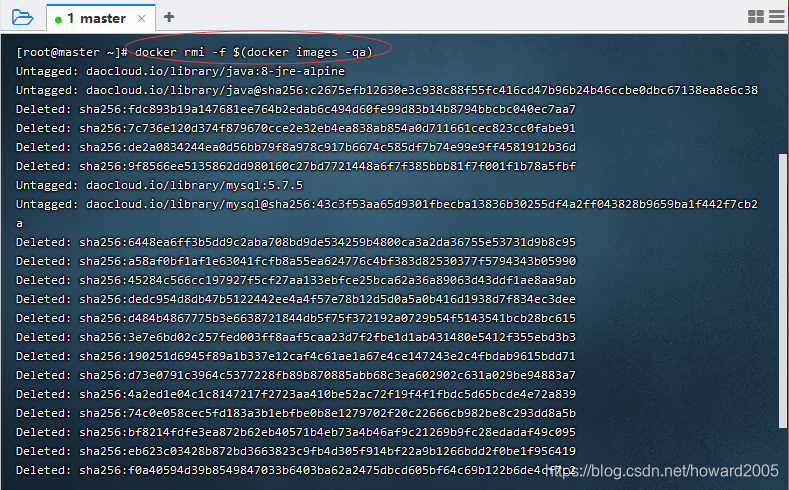Image resolution: width=789 pixels, height=490 pixels.
Task: Click the 'Deleted: sha256:3e7e6bd02c...' line
Action: 295,337
